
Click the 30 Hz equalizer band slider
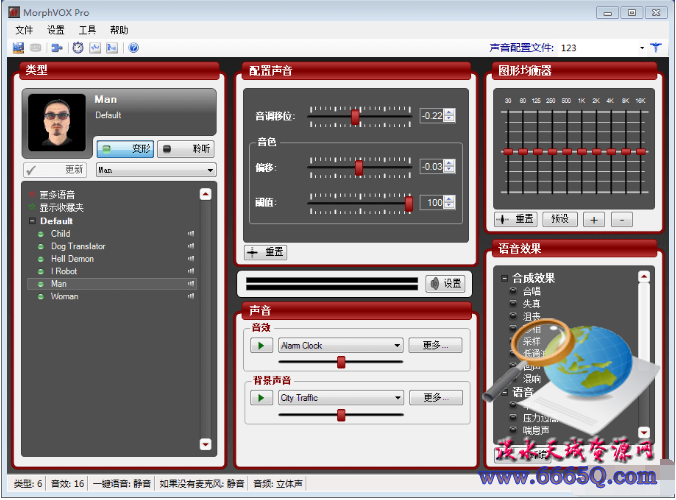508,151
